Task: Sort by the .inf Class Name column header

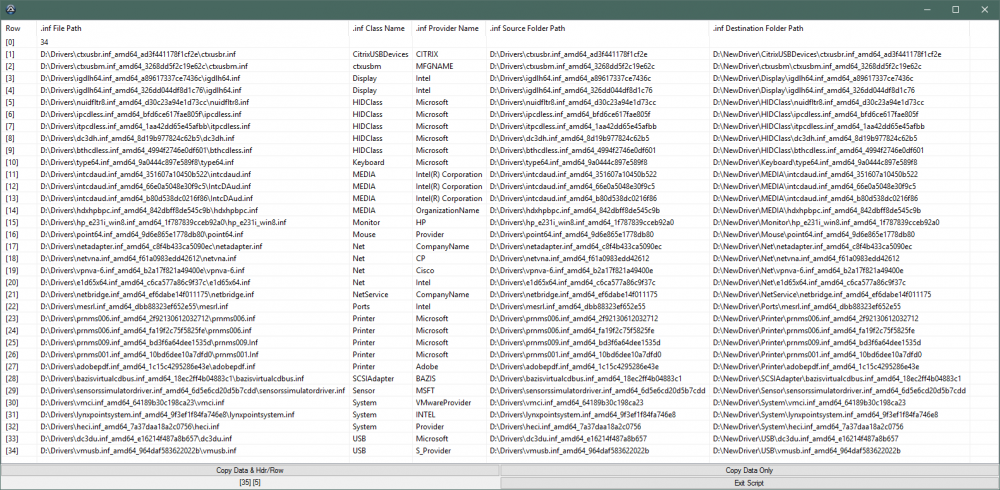Action: click(x=379, y=29)
